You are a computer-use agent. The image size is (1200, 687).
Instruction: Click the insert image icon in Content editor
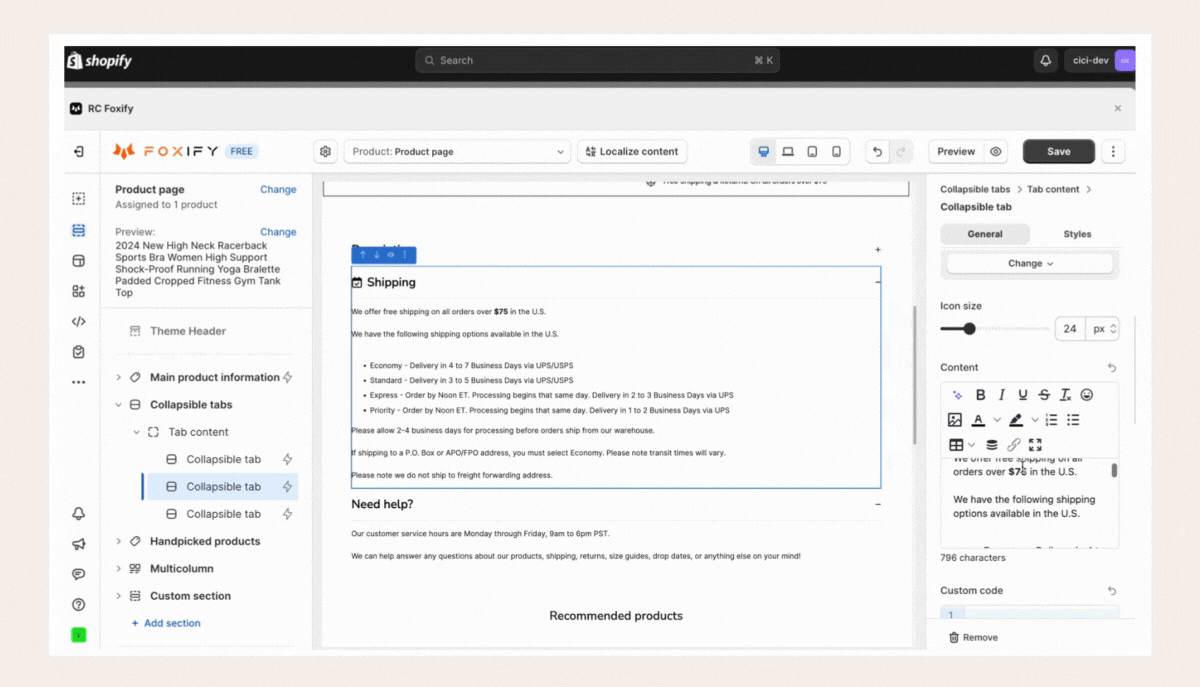coord(955,420)
